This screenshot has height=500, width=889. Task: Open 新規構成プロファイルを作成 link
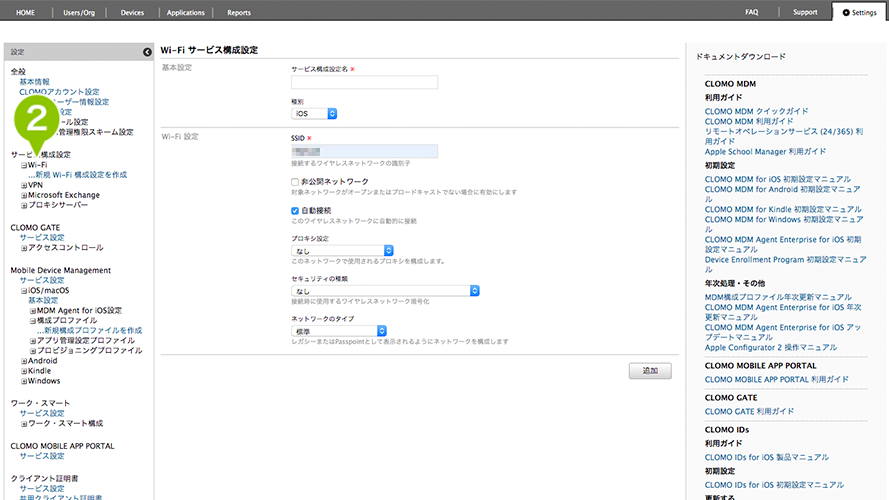(x=90, y=330)
